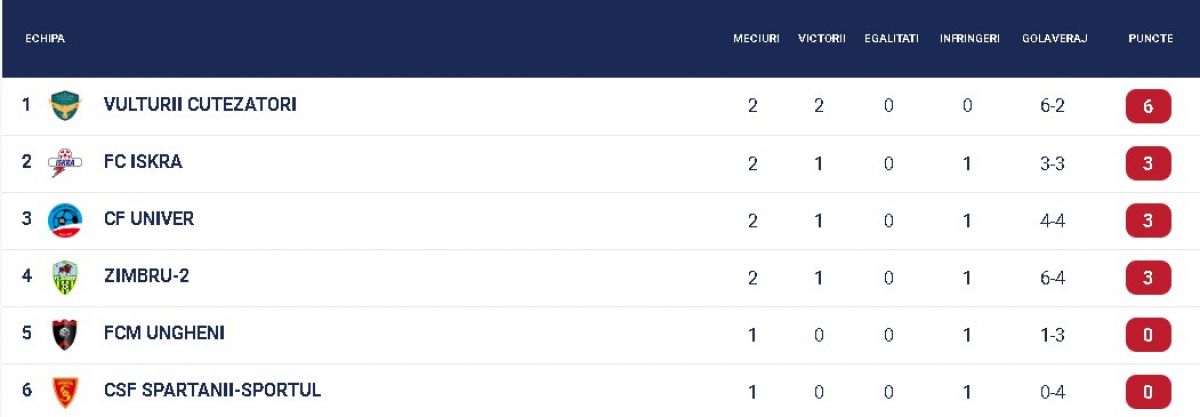Select the Zimbru-2 team emblem
This screenshot has width=1200, height=417.
65,277
